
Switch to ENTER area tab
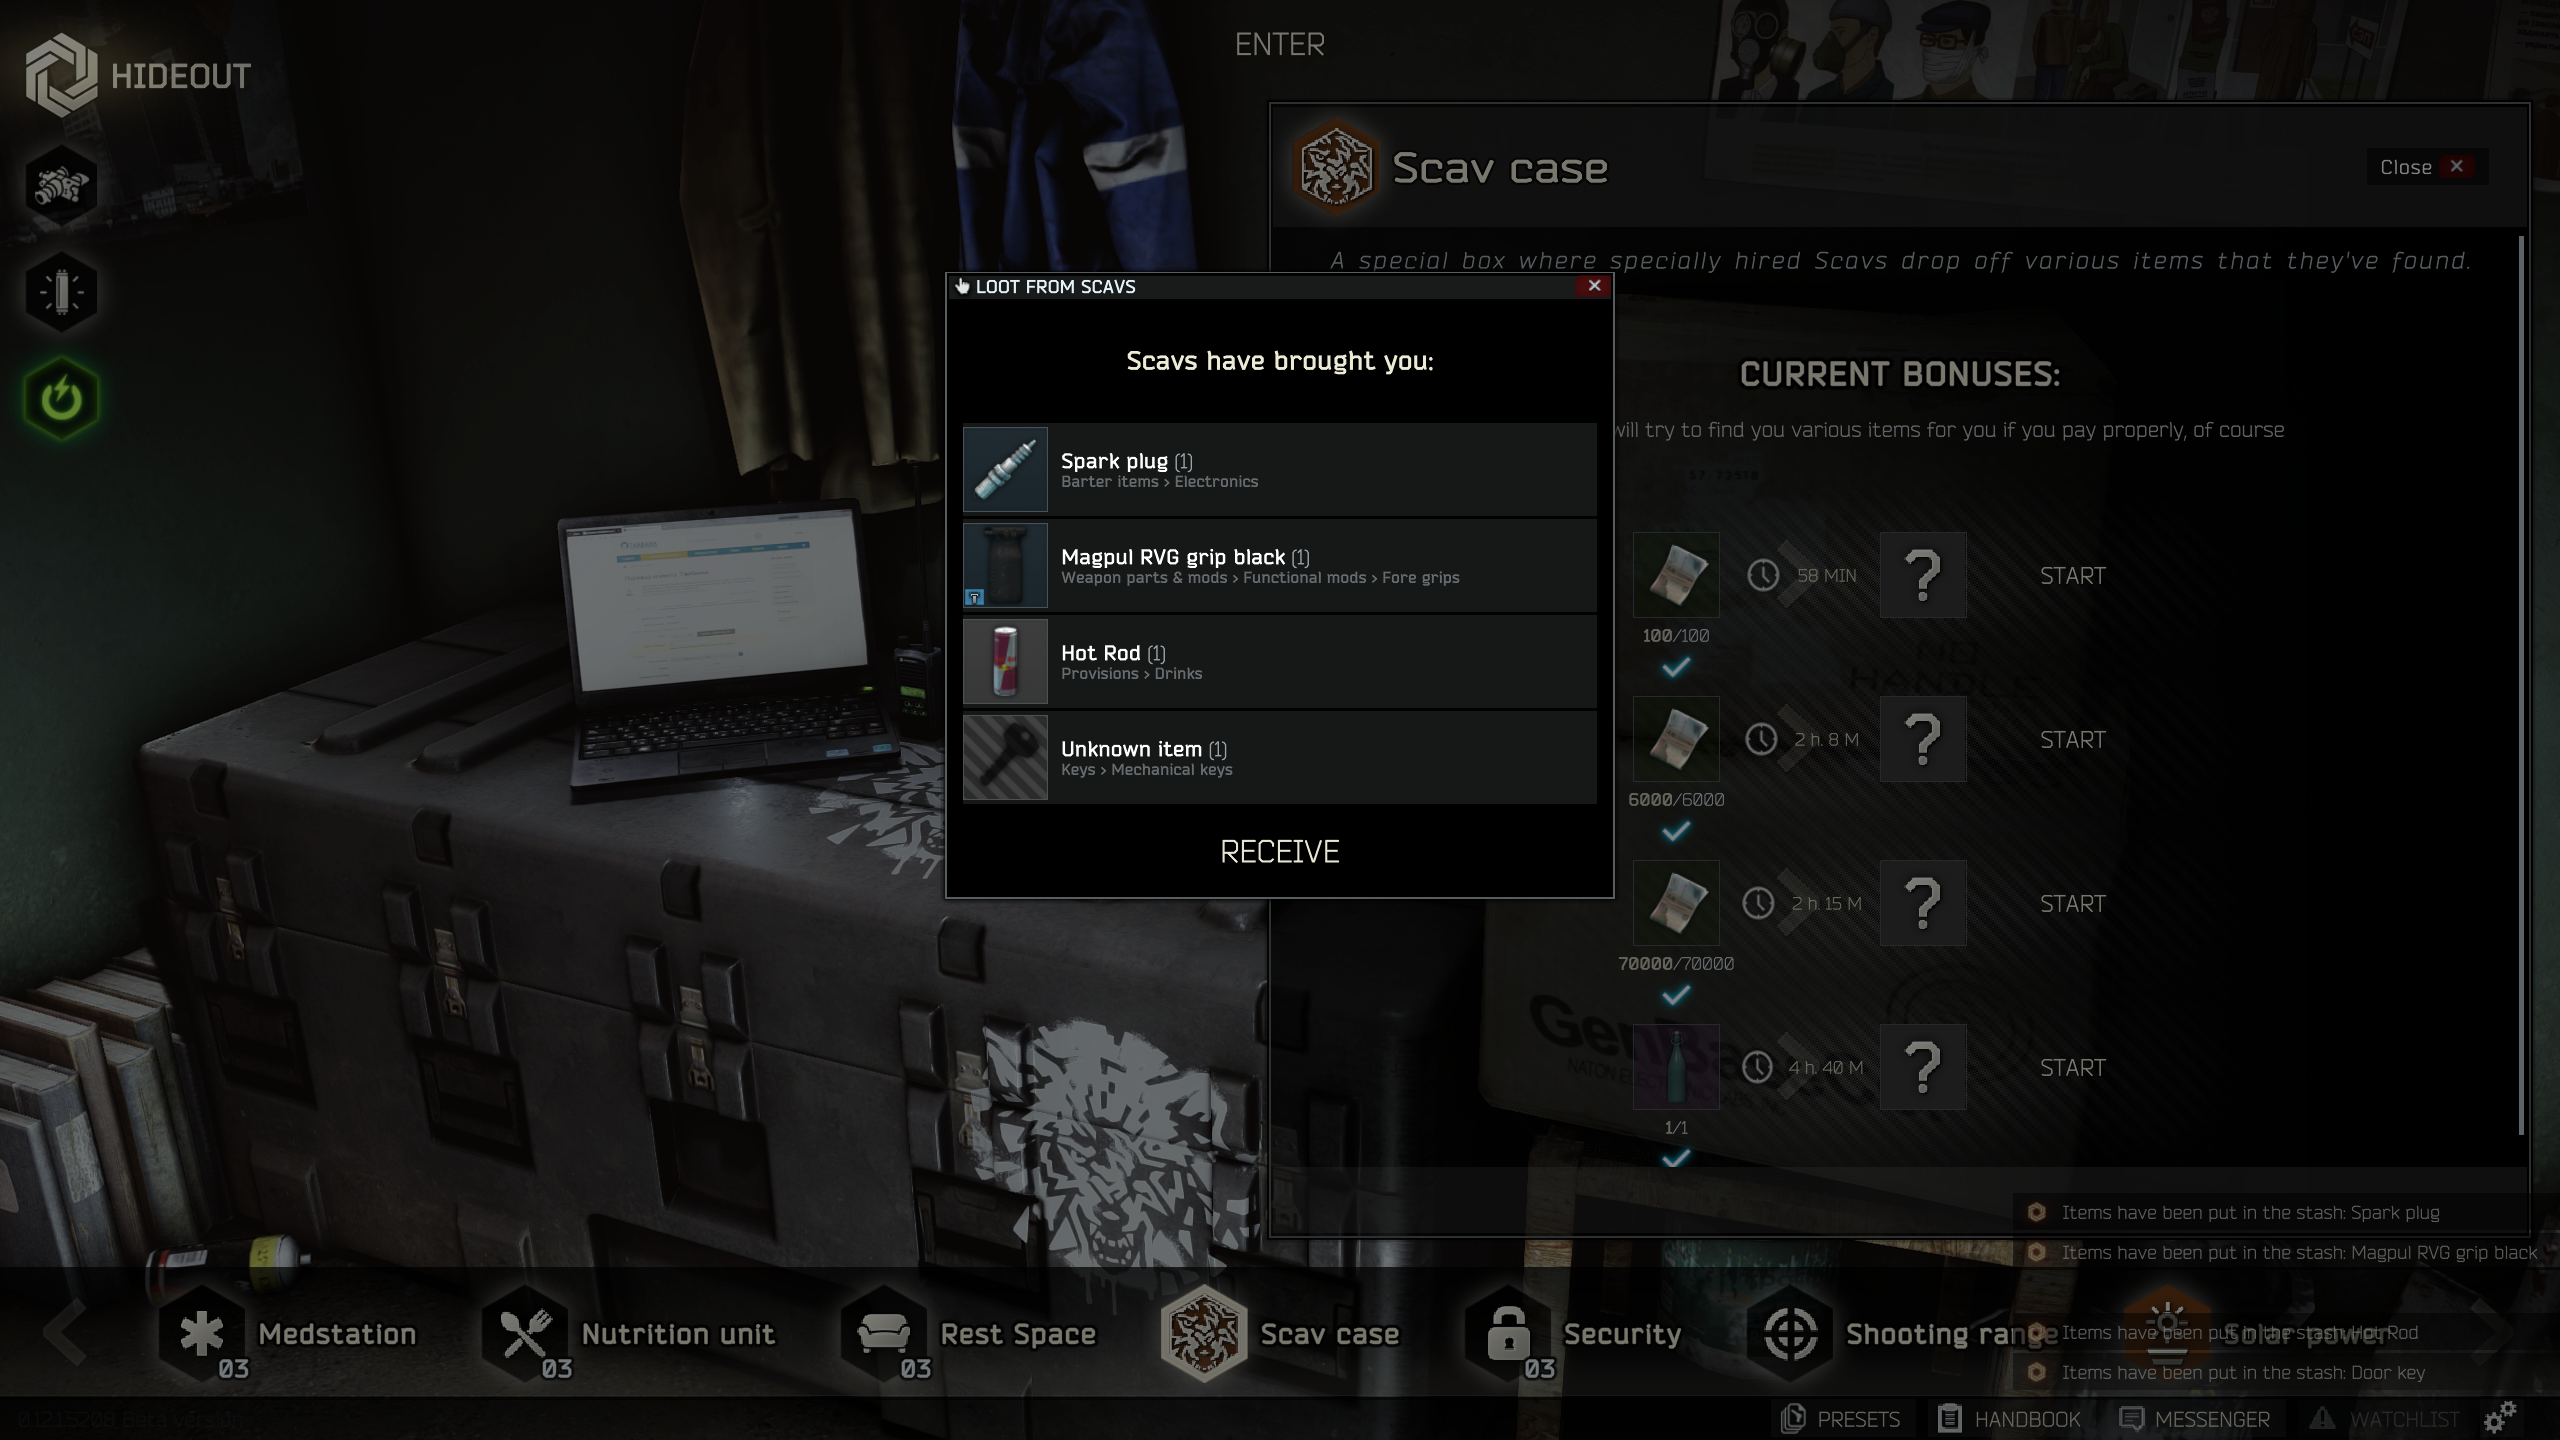(1280, 44)
